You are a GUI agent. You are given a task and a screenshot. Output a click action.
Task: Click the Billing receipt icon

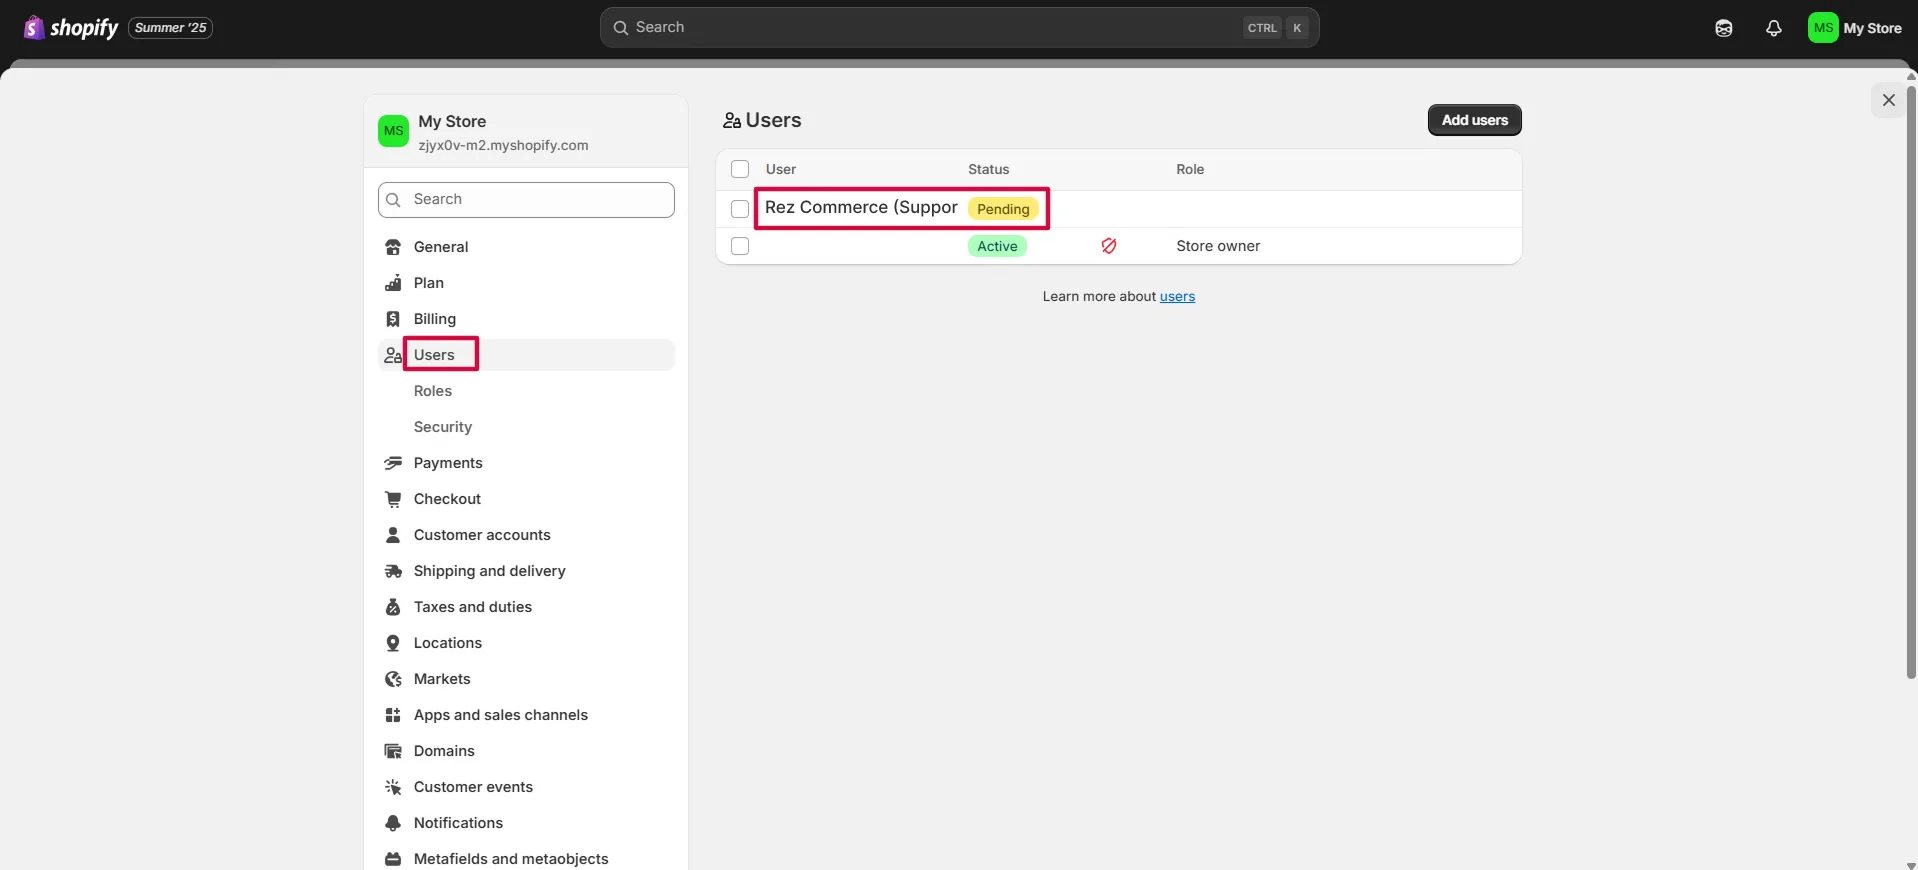tap(393, 319)
